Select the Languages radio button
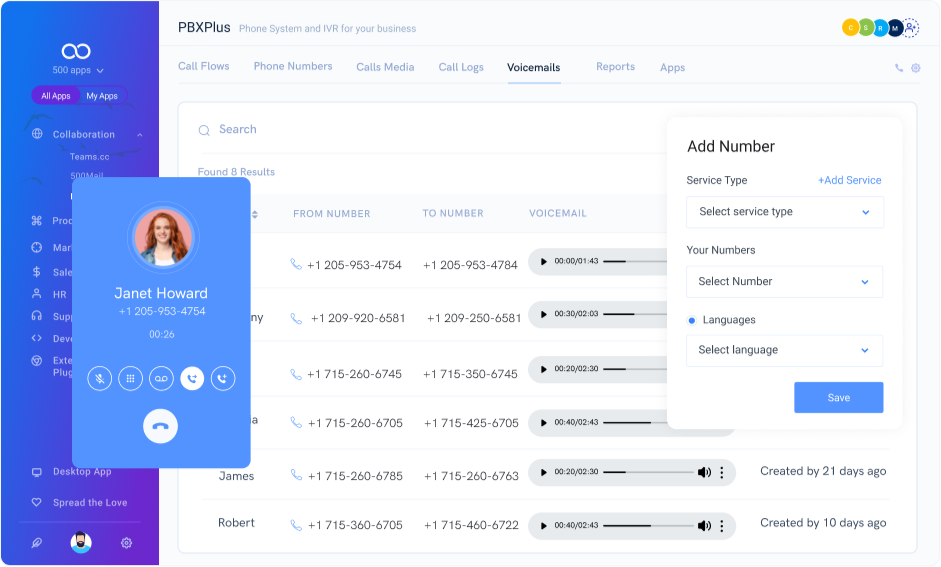The image size is (941, 567). (692, 320)
